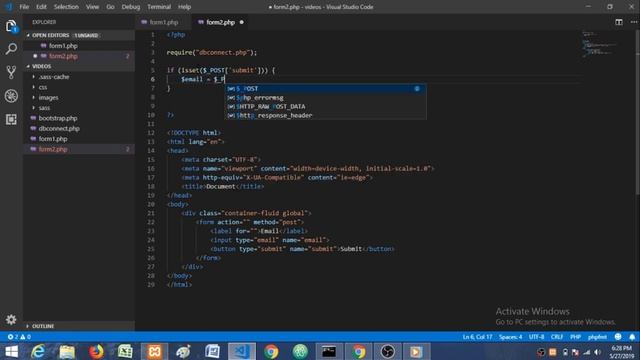
Task: Switch to the form1.php editor tab
Action: (163, 22)
